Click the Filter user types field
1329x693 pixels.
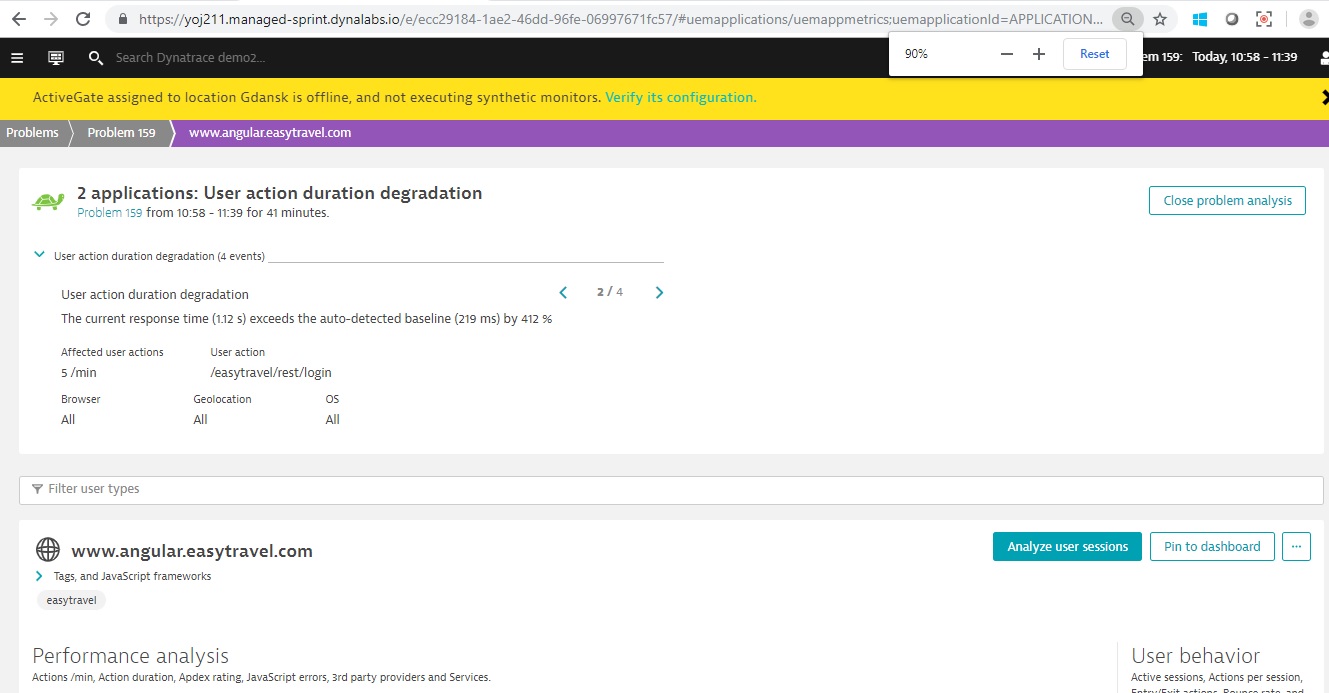[670, 489]
